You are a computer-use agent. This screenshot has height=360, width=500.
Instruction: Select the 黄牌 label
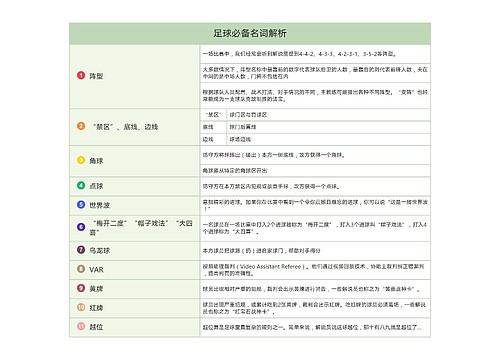[96, 288]
